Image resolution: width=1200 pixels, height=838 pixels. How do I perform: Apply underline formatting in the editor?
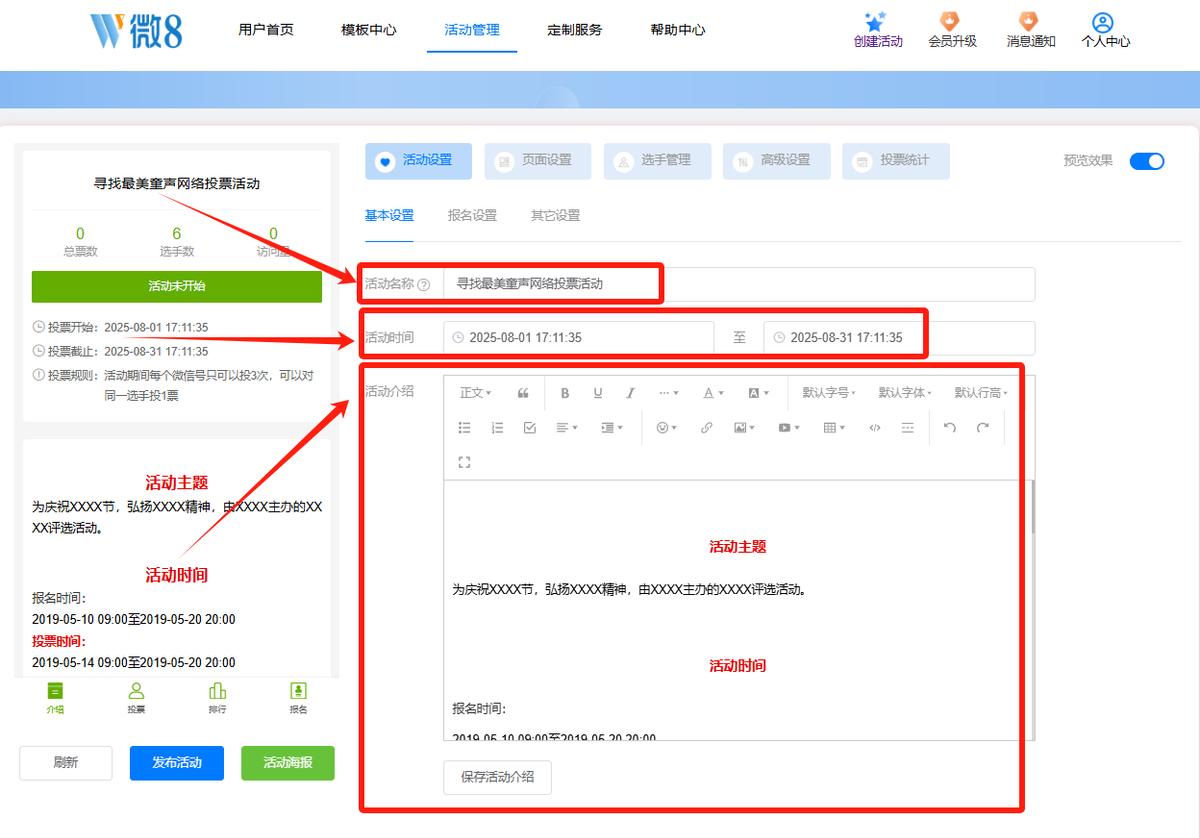[598, 393]
